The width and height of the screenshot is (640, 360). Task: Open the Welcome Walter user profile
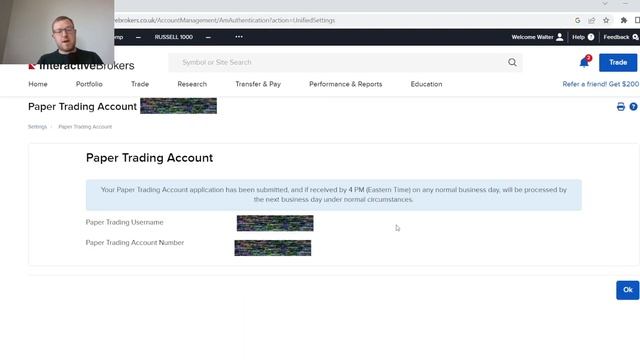point(537,37)
